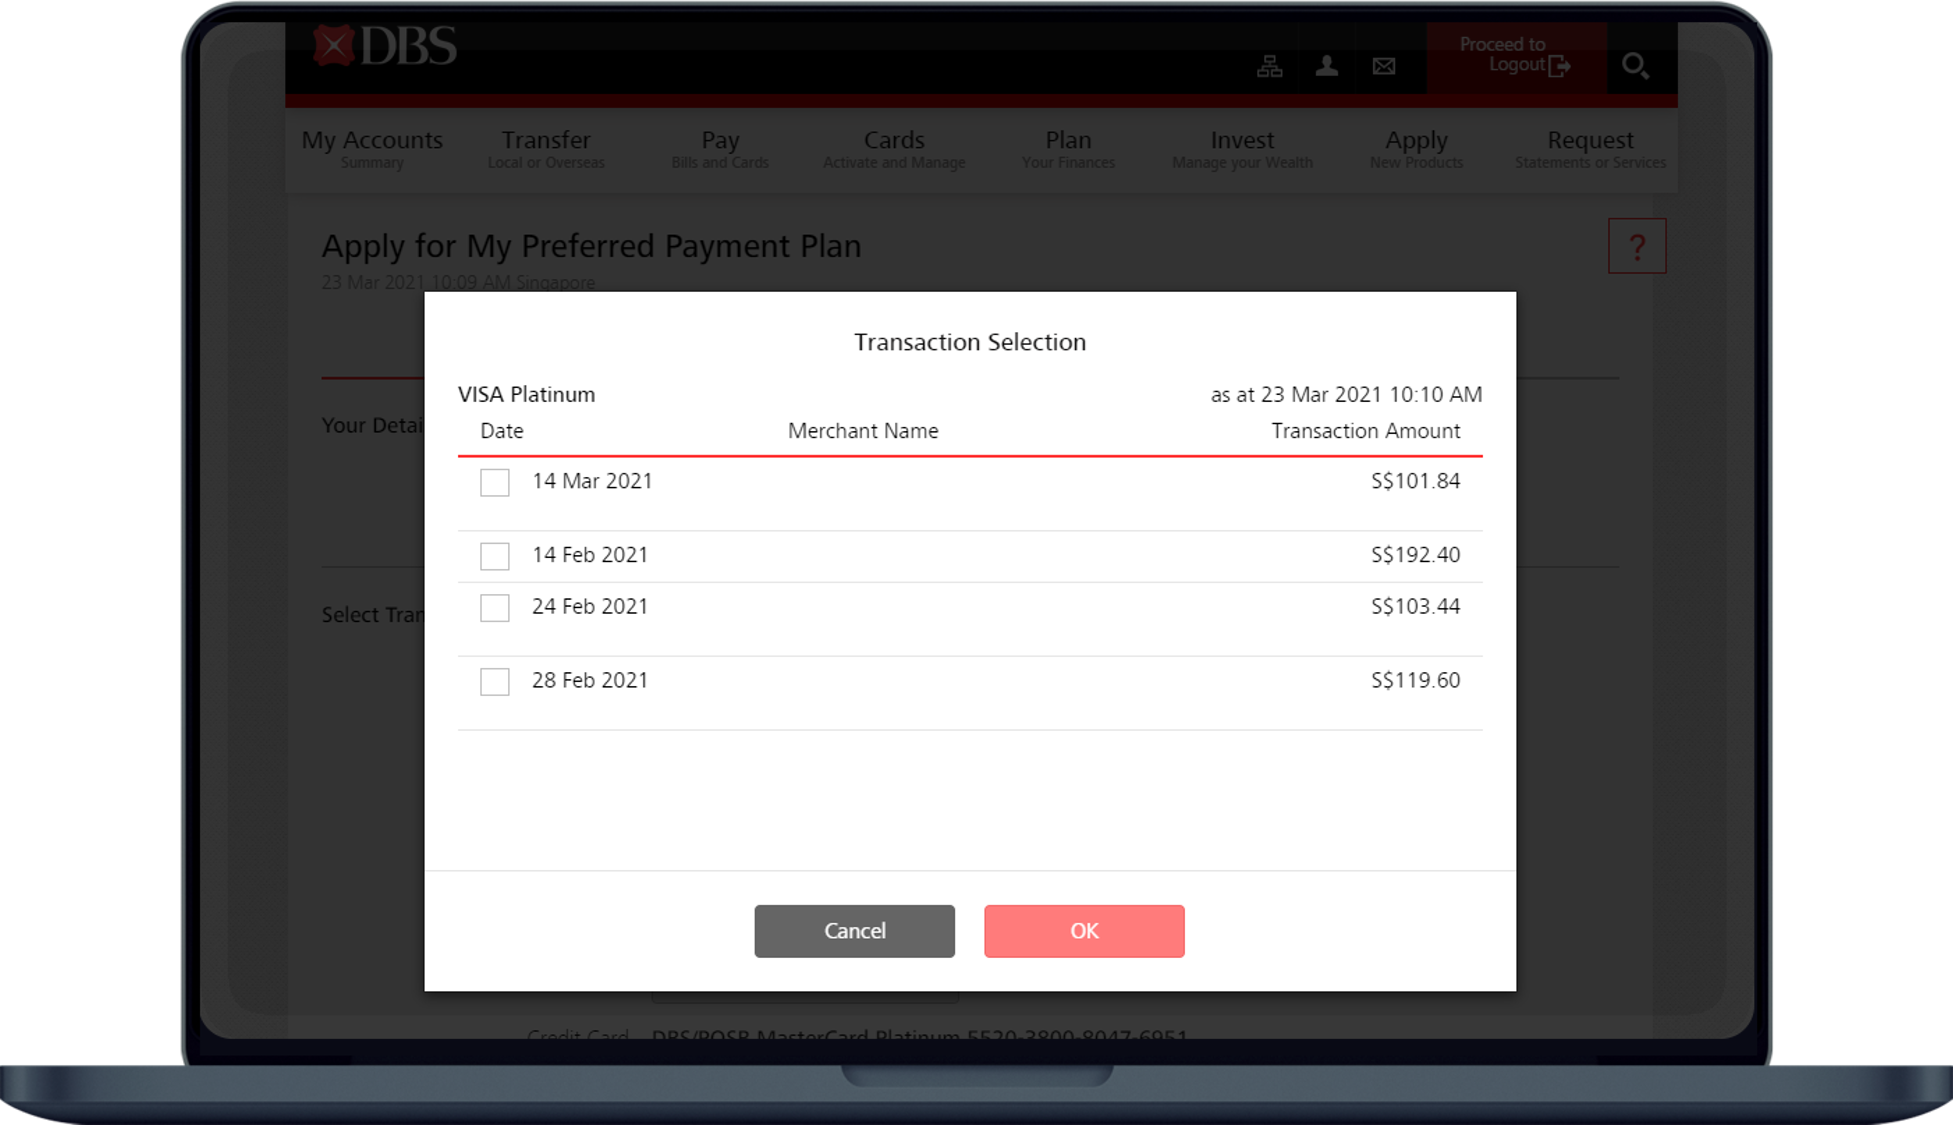Open the user profile icon

pyautogui.click(x=1327, y=66)
